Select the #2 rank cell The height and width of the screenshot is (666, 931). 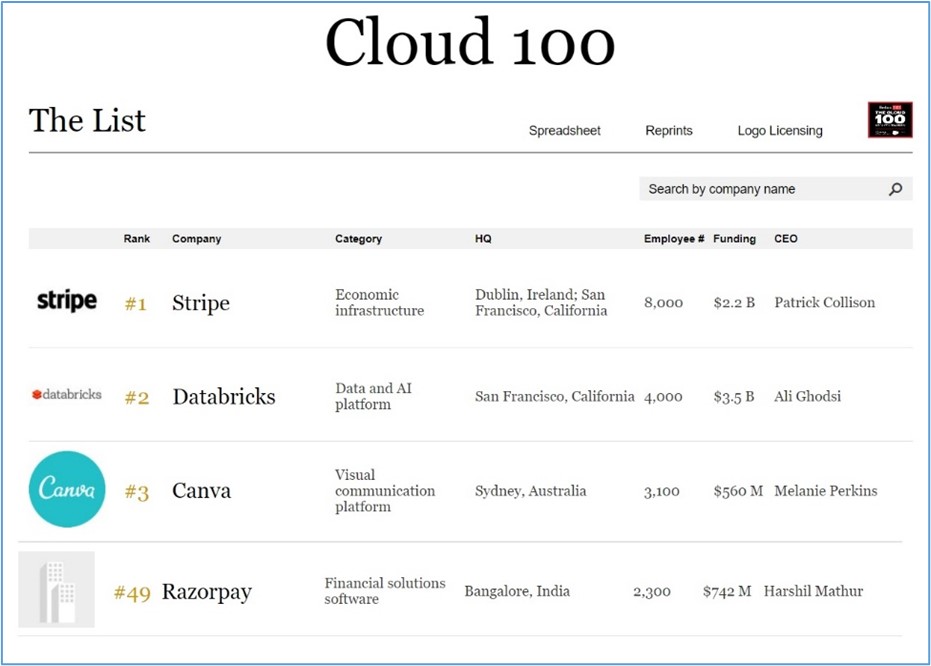click(x=137, y=398)
